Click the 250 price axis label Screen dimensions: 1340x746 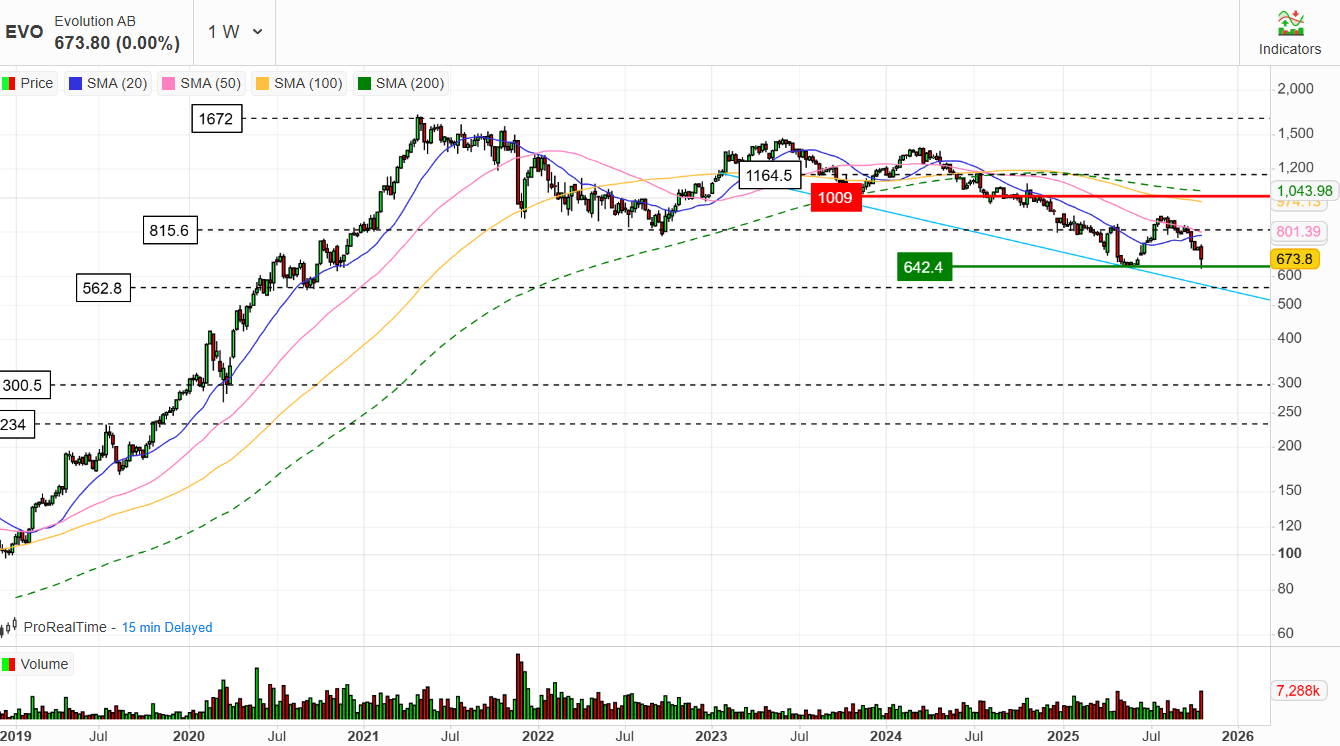tap(1289, 411)
